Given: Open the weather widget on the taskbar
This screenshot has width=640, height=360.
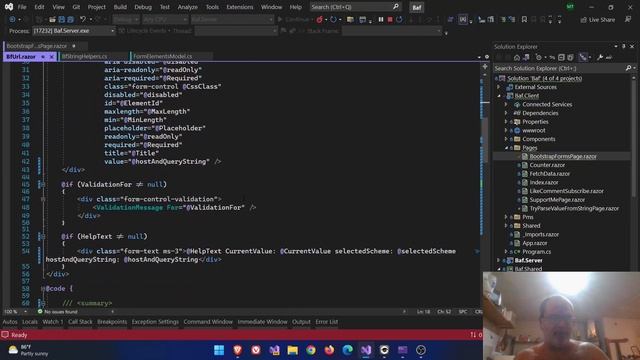Looking at the screenshot, I should [x=29, y=350].
